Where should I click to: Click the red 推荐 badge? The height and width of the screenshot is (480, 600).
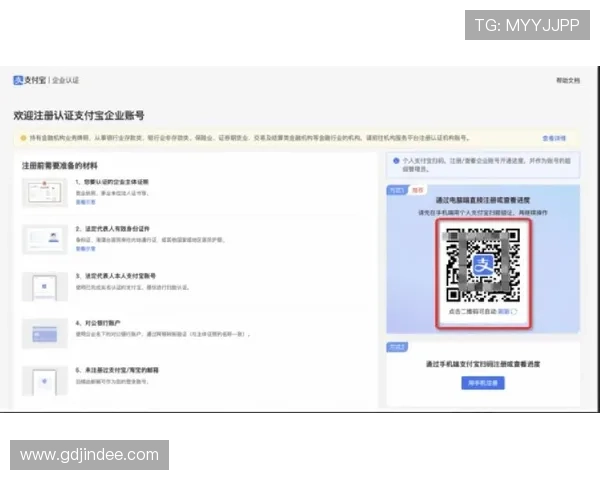click(417, 190)
